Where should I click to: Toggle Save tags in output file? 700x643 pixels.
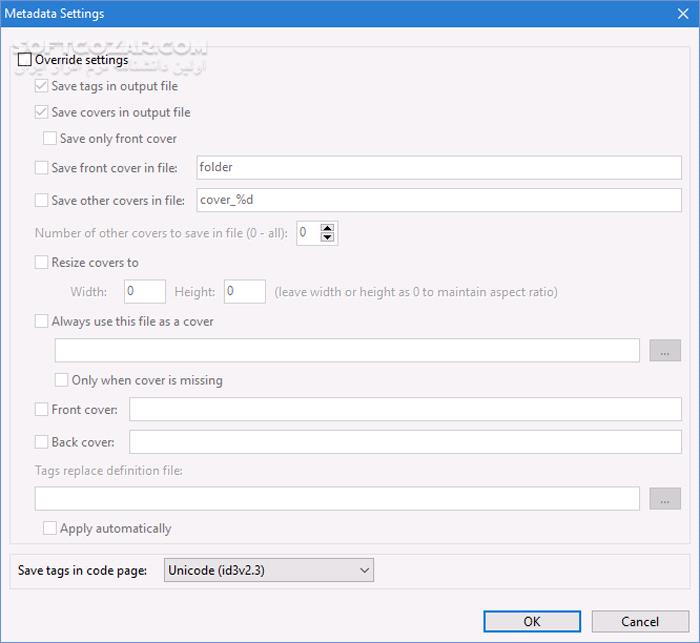pyautogui.click(x=42, y=87)
